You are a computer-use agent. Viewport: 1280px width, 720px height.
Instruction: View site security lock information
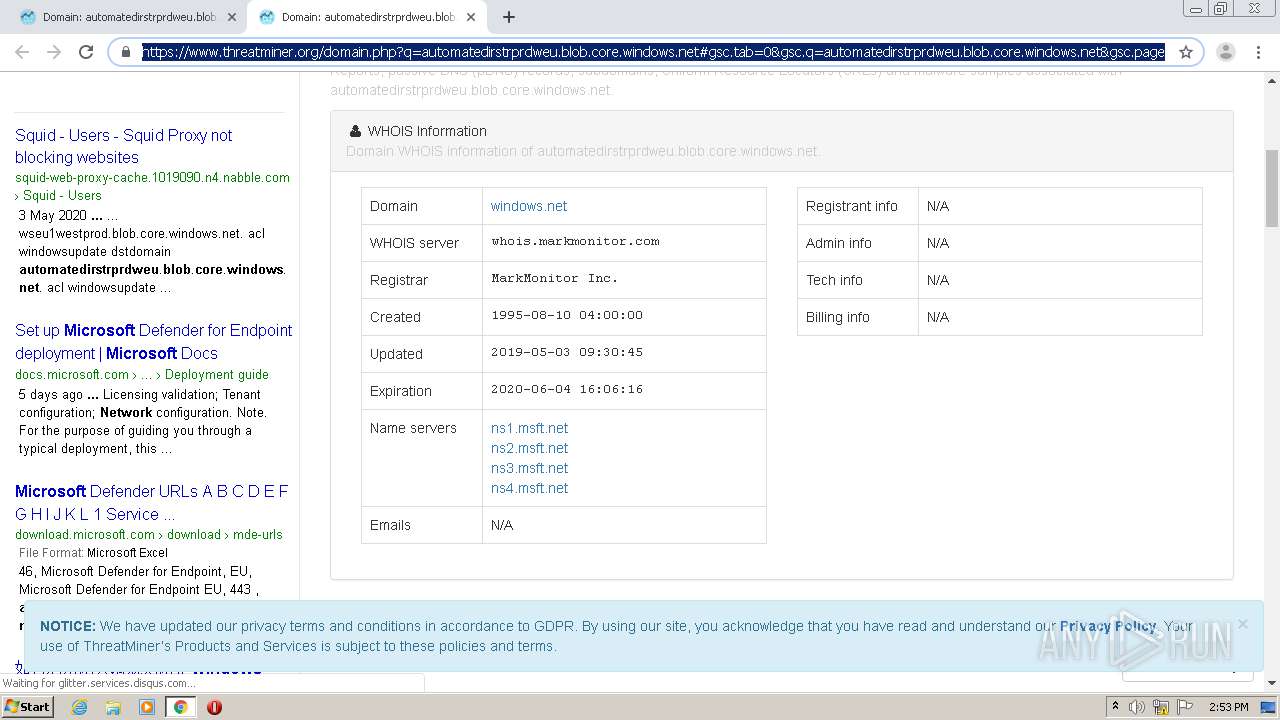point(126,52)
